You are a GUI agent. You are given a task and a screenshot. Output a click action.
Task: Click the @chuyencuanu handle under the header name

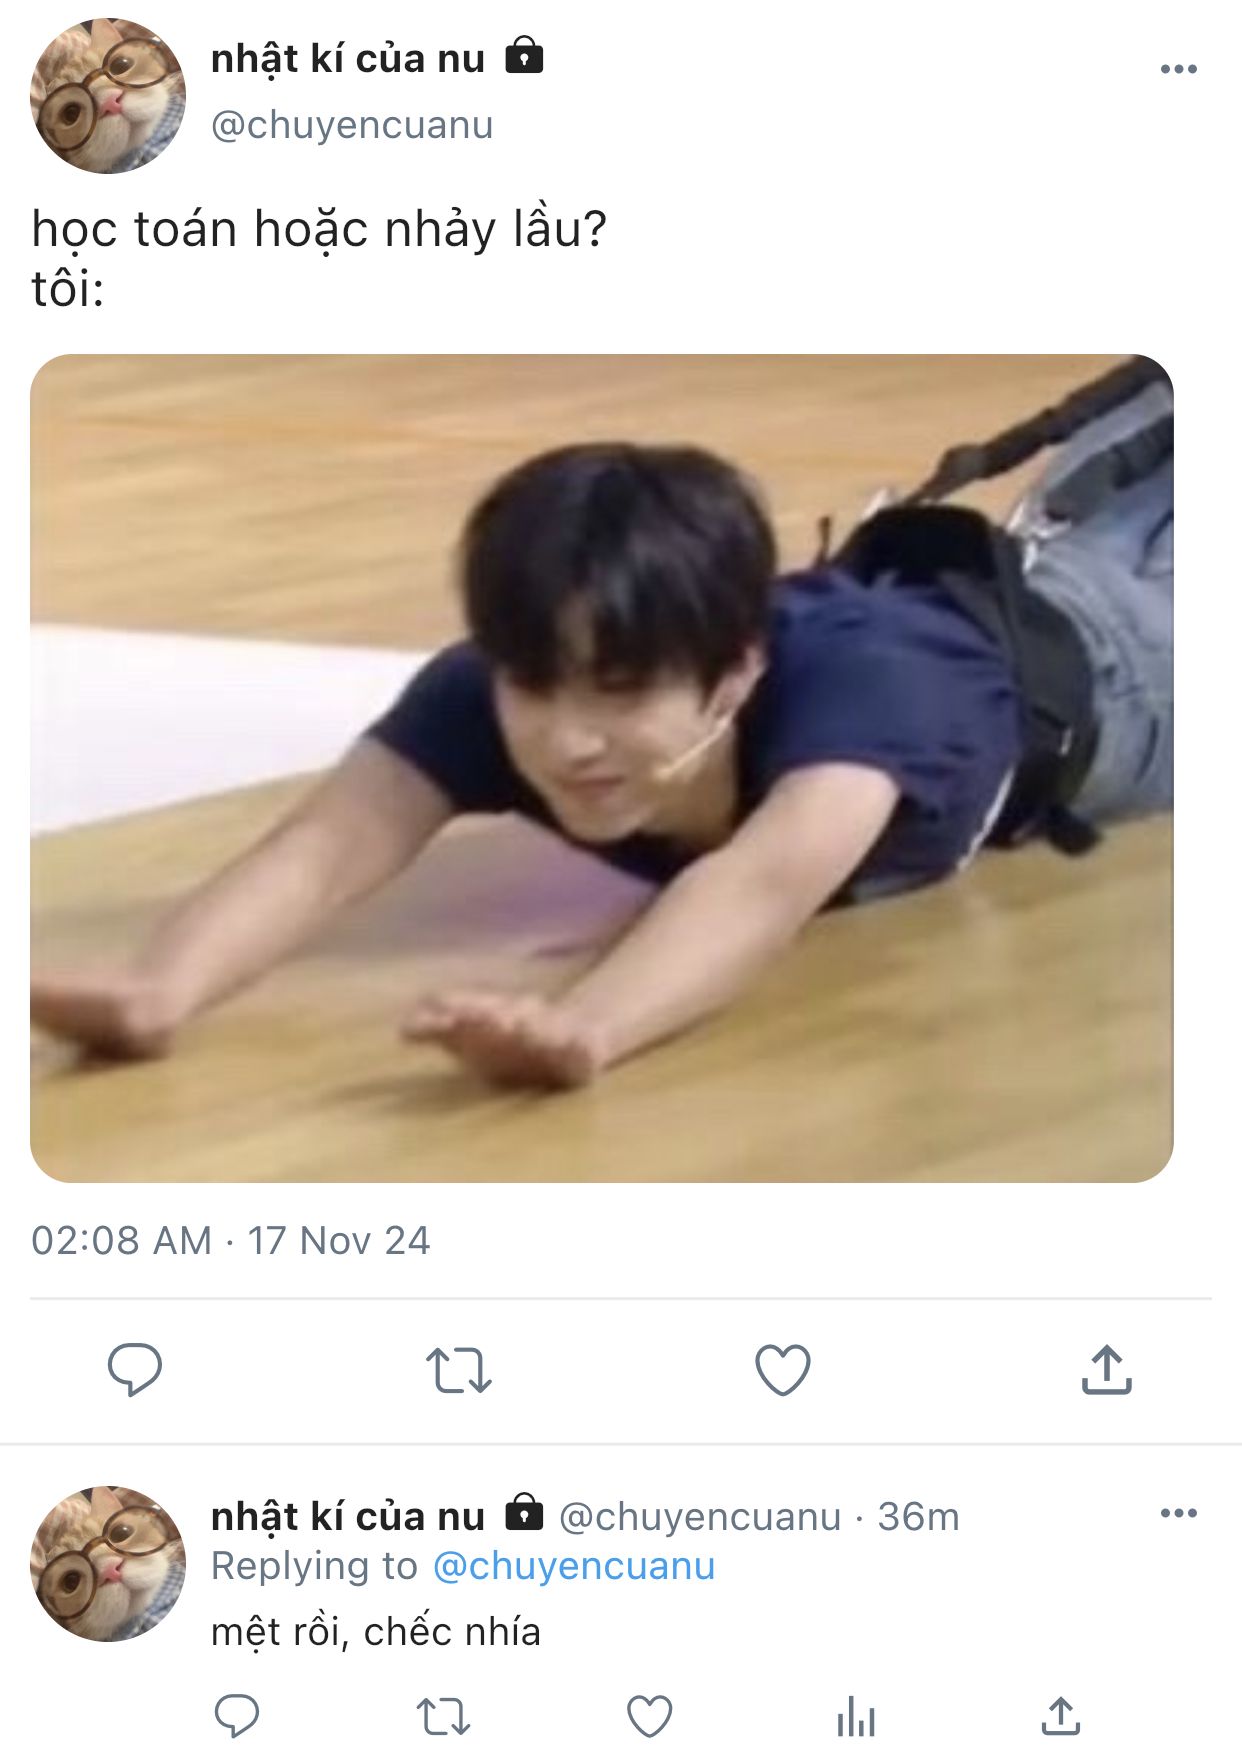[x=352, y=125]
